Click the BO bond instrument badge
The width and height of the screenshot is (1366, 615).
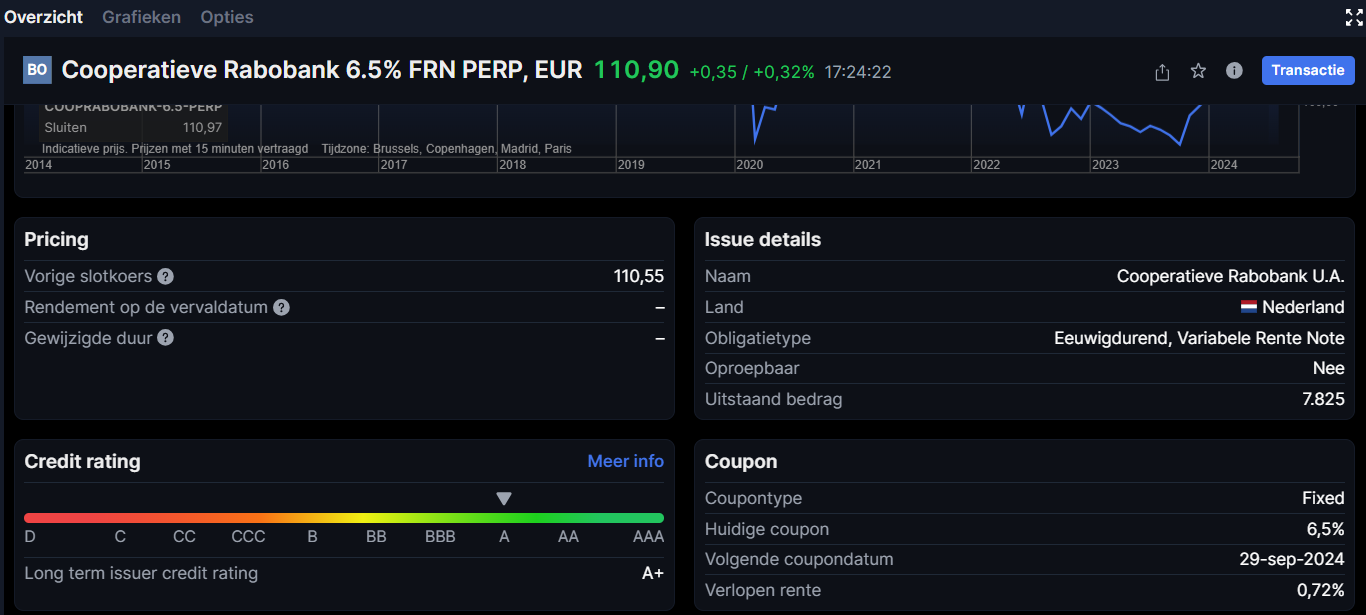[37, 70]
